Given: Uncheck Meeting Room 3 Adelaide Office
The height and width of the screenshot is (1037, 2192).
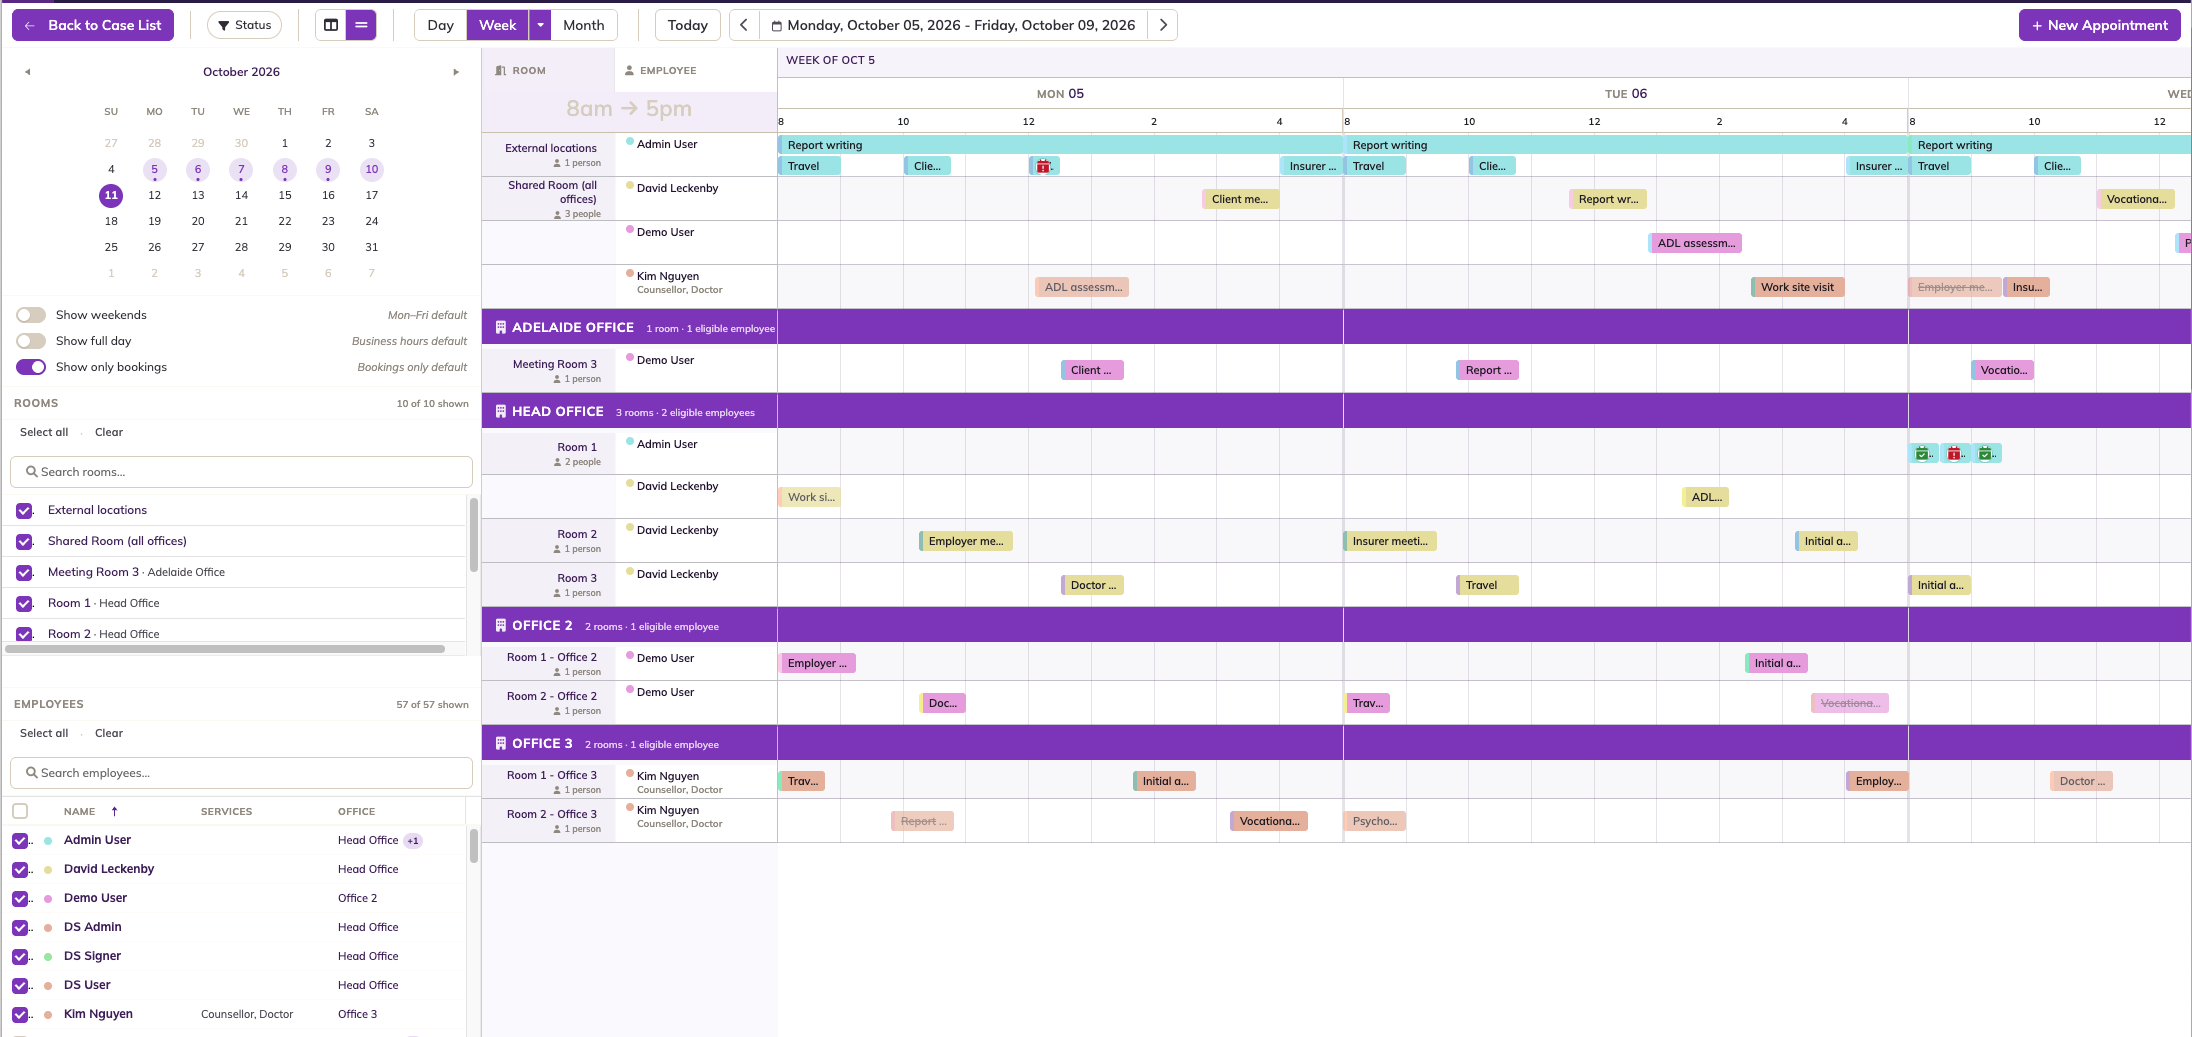Looking at the screenshot, I should coord(24,573).
